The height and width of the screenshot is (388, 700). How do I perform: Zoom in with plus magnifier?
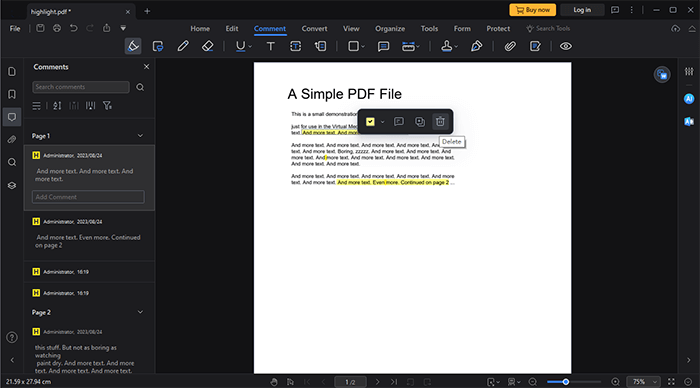click(615, 382)
